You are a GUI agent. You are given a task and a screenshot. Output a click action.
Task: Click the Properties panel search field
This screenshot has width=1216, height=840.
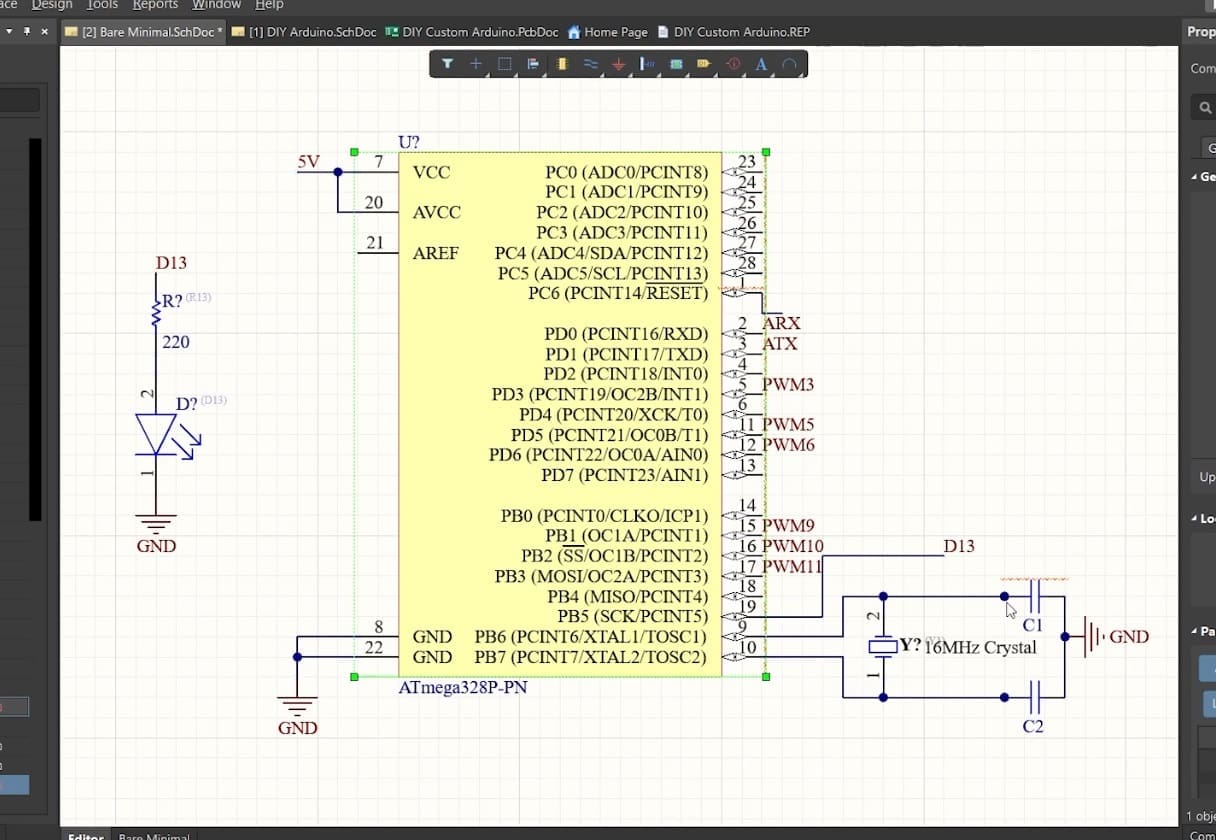pyautogui.click(x=1203, y=107)
